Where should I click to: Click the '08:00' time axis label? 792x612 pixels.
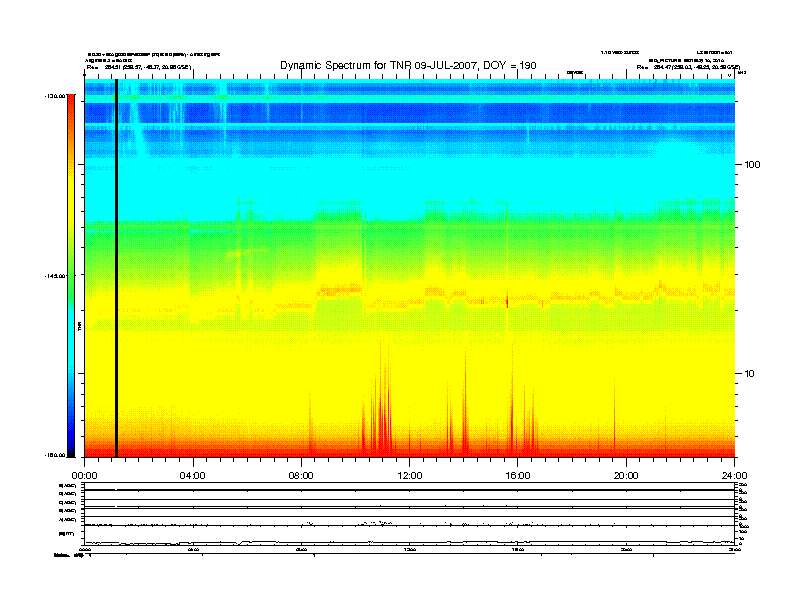click(301, 476)
